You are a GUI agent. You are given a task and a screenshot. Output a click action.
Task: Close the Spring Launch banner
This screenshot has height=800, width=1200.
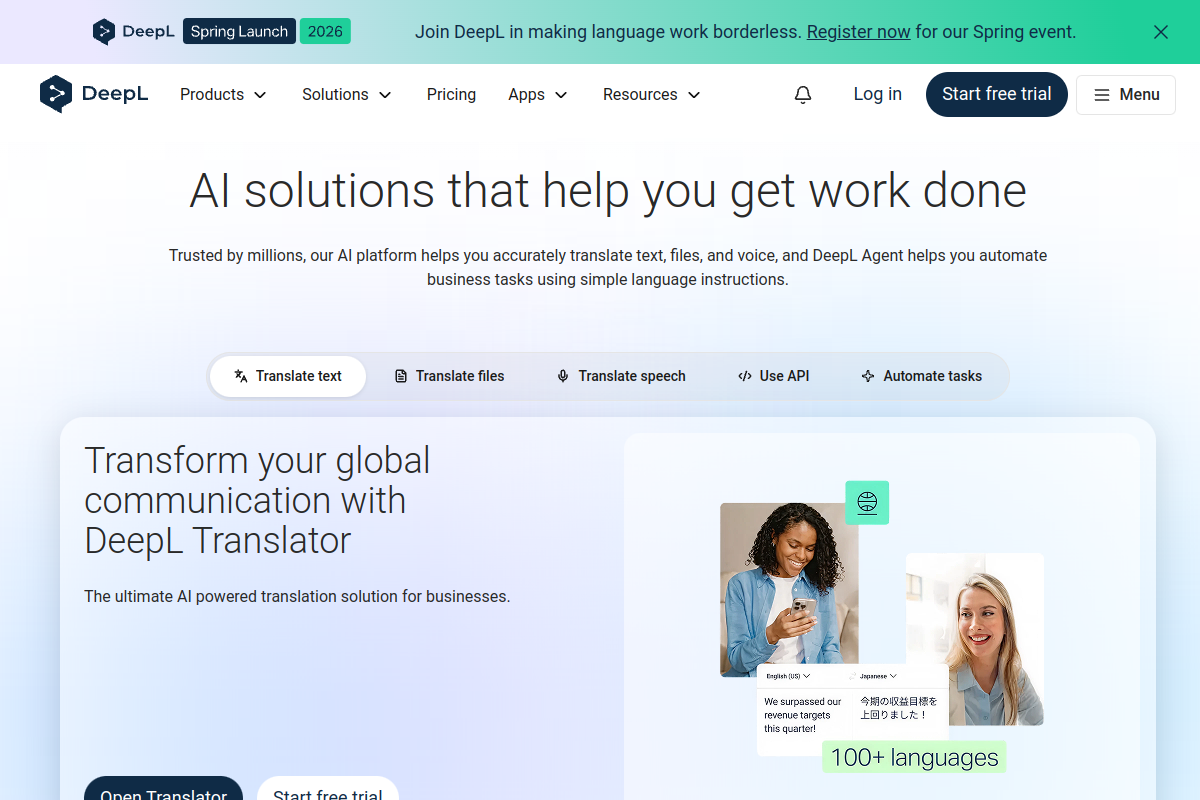click(x=1160, y=32)
